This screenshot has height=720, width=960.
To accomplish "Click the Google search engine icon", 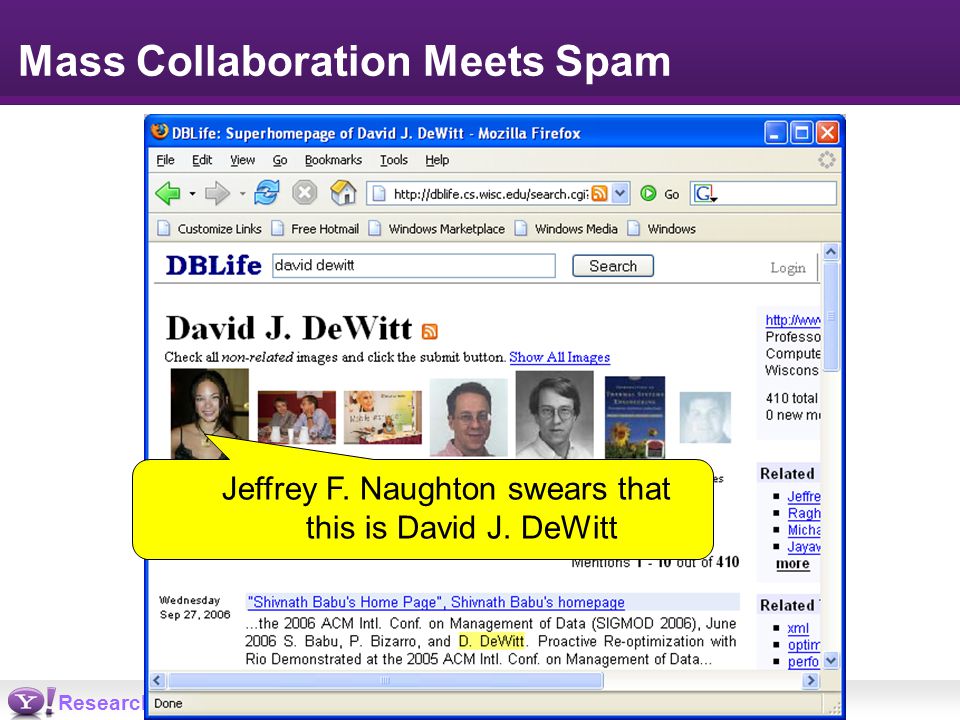I will click(704, 193).
